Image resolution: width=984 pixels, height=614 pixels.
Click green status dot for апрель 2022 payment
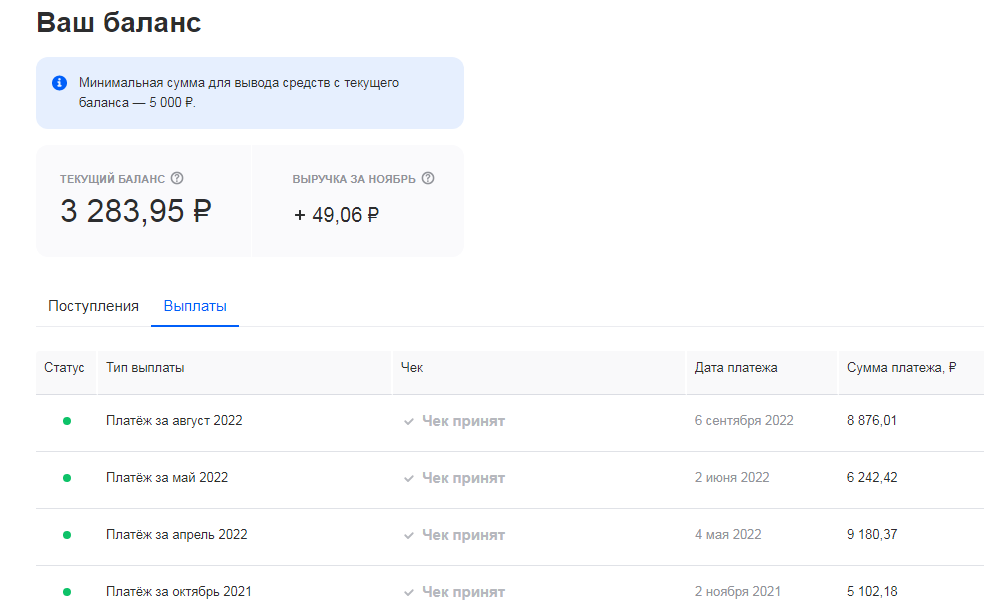67,535
